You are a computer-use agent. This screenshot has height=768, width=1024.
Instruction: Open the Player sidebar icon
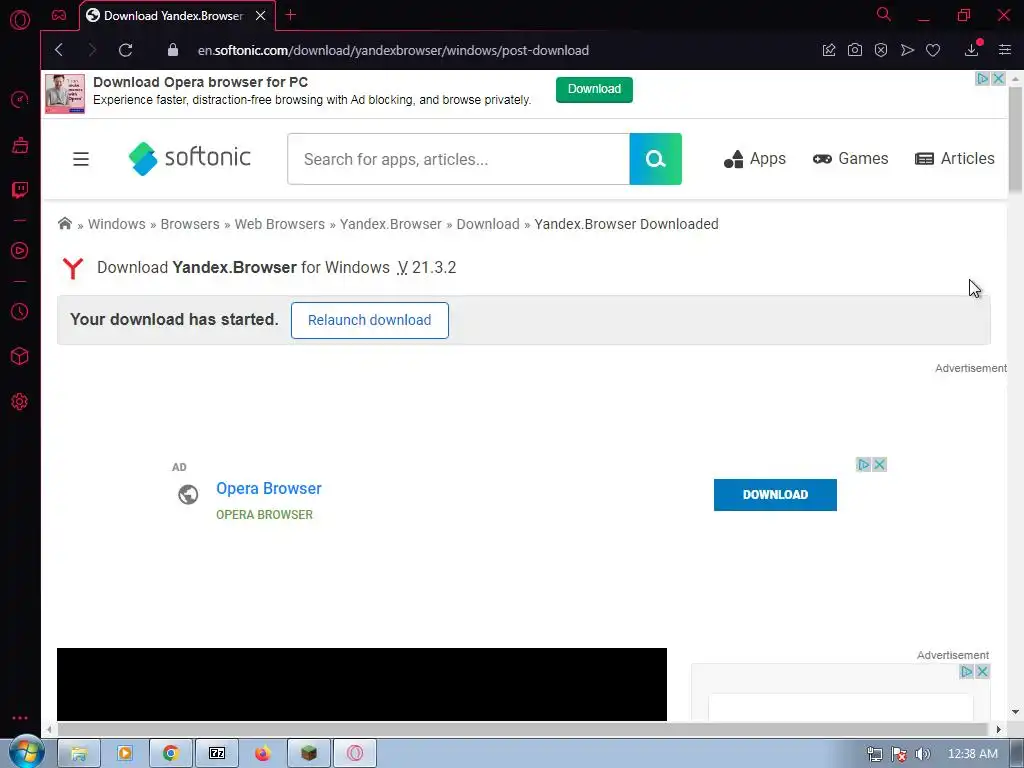click(x=20, y=251)
